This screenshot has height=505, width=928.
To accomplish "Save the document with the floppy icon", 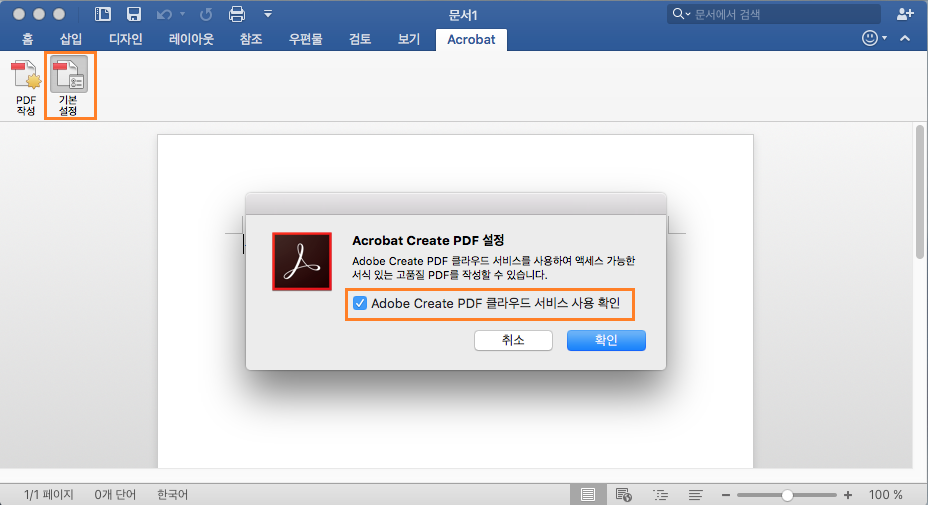I will [x=134, y=14].
